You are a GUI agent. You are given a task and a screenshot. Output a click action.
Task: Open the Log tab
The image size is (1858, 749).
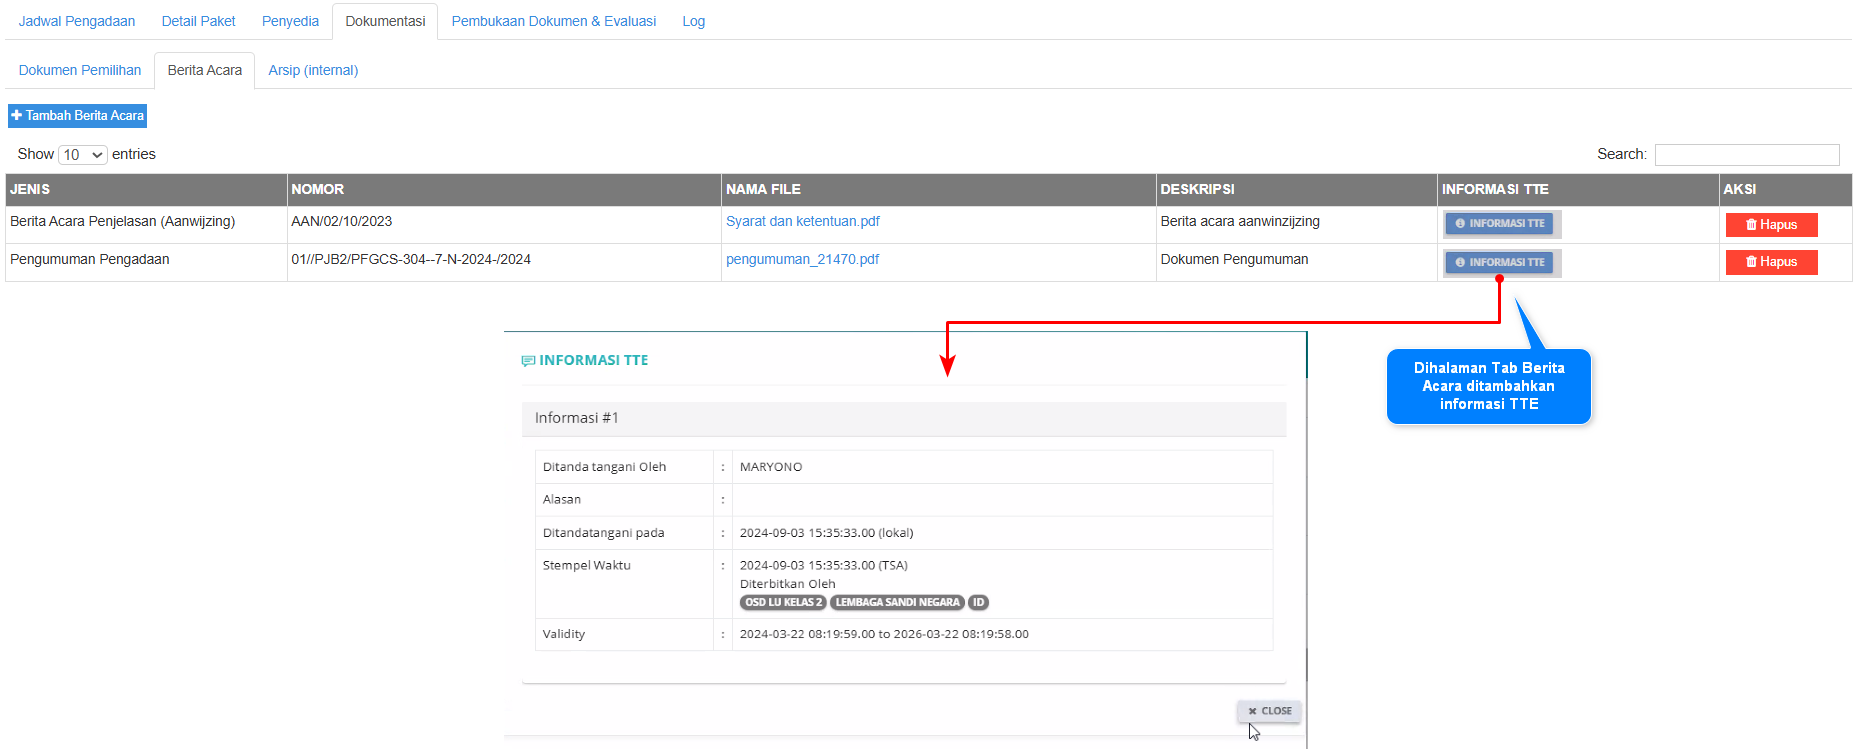[693, 21]
